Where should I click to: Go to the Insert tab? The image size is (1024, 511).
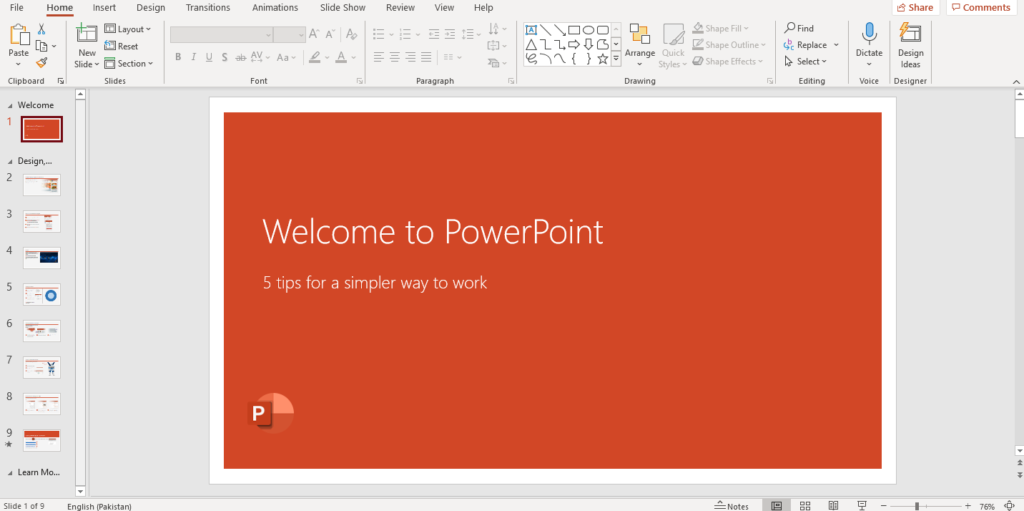[x=104, y=8]
